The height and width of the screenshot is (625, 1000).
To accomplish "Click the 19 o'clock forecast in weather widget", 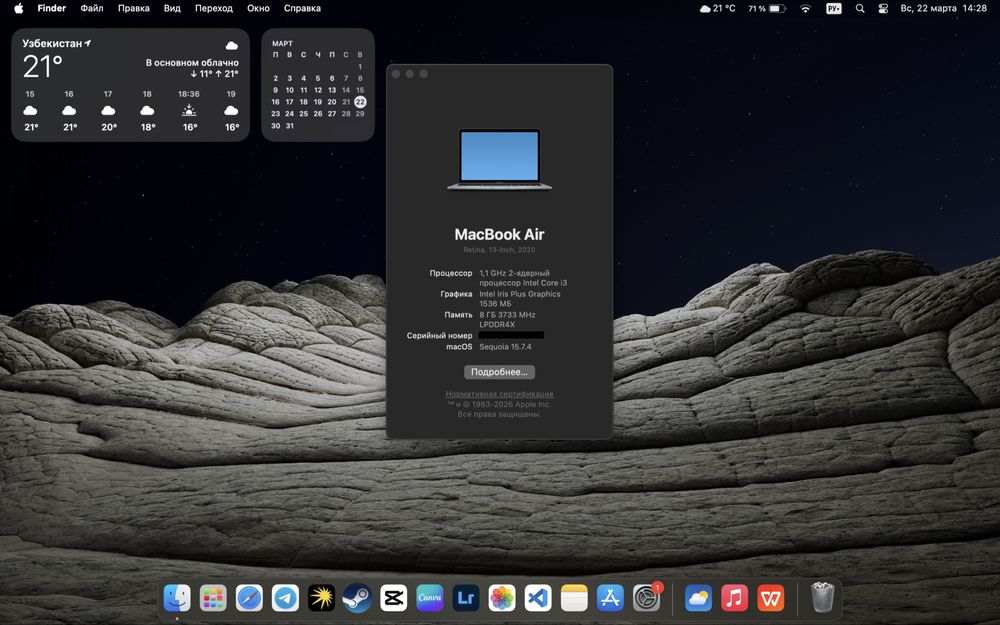I will [x=232, y=112].
